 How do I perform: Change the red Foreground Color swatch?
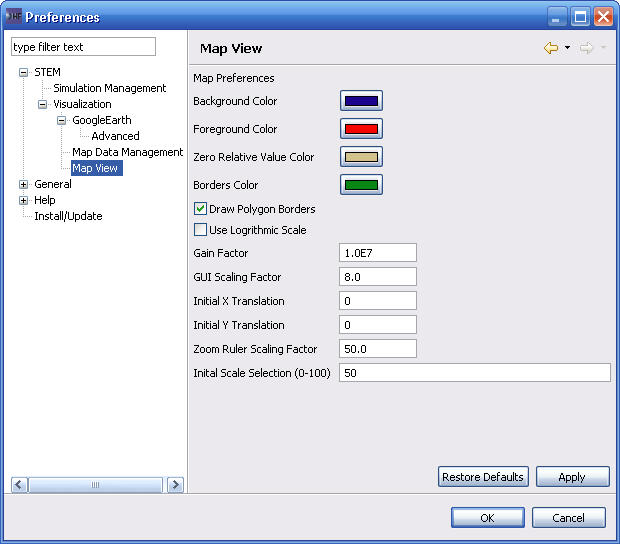361,129
